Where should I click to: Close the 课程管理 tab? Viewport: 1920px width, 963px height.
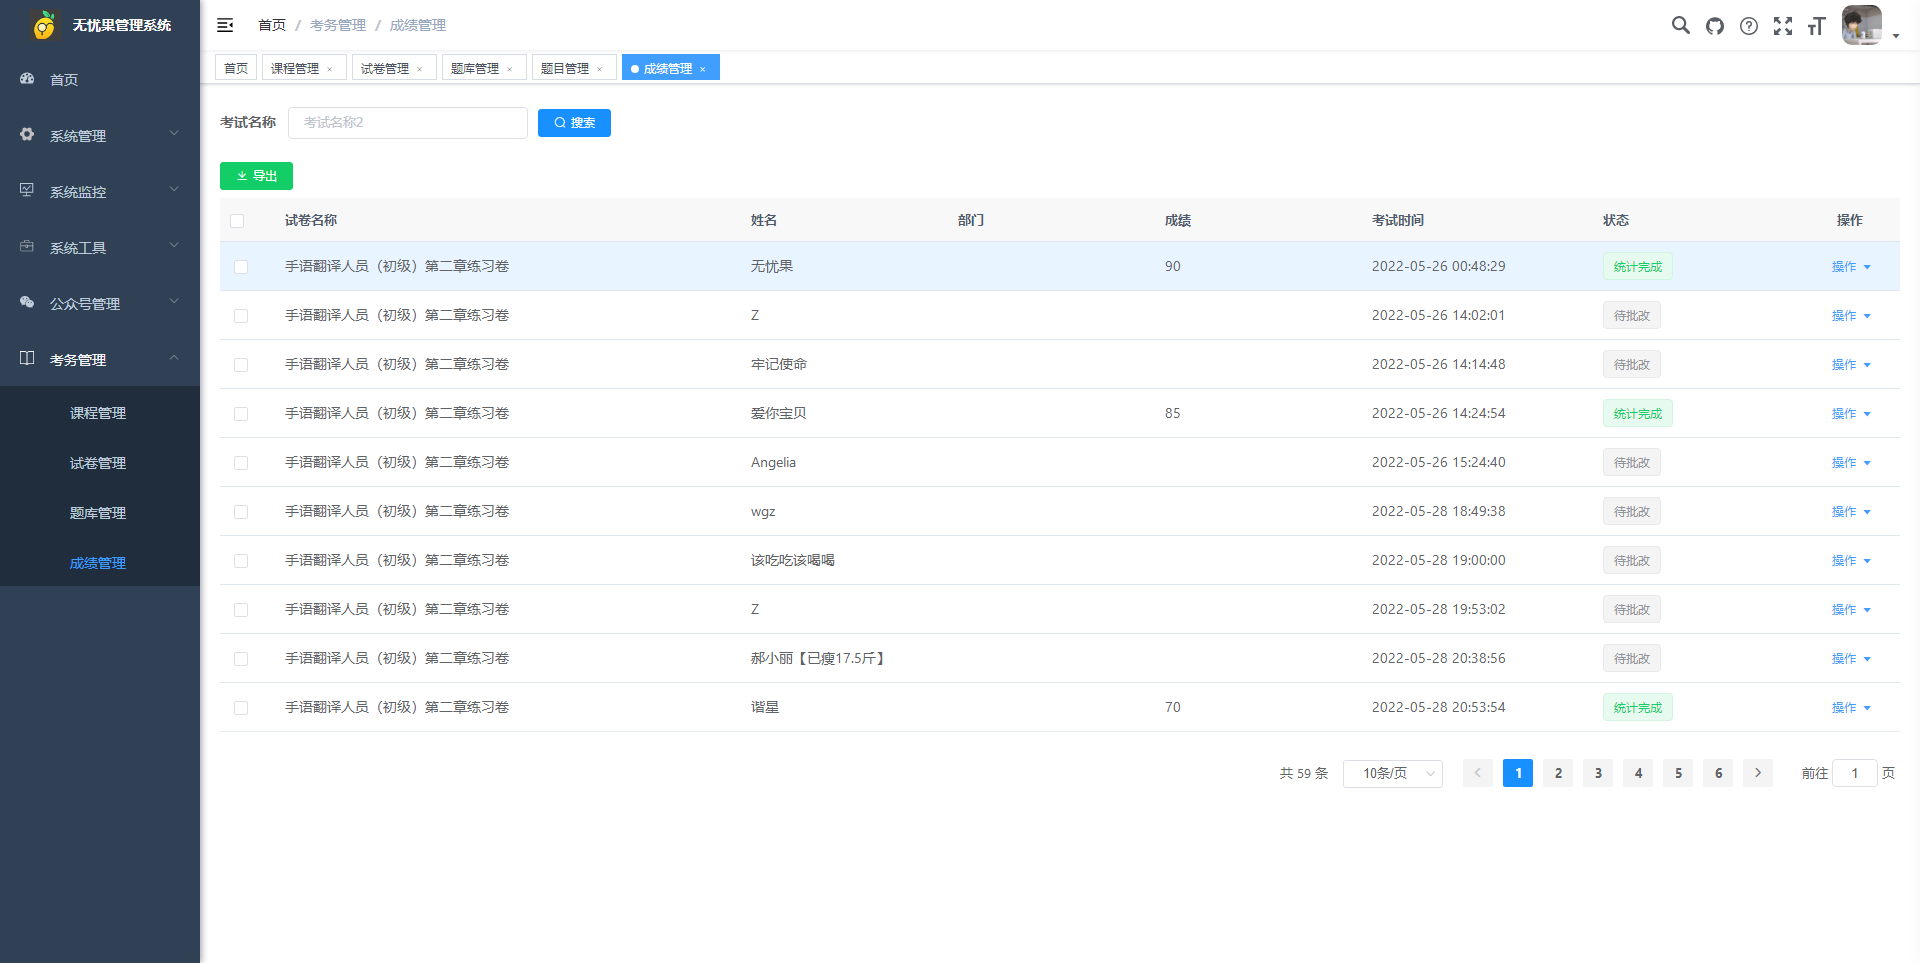point(330,69)
